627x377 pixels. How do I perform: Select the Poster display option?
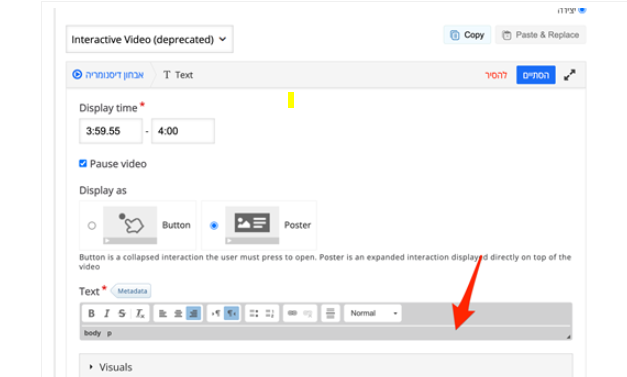(x=214, y=225)
